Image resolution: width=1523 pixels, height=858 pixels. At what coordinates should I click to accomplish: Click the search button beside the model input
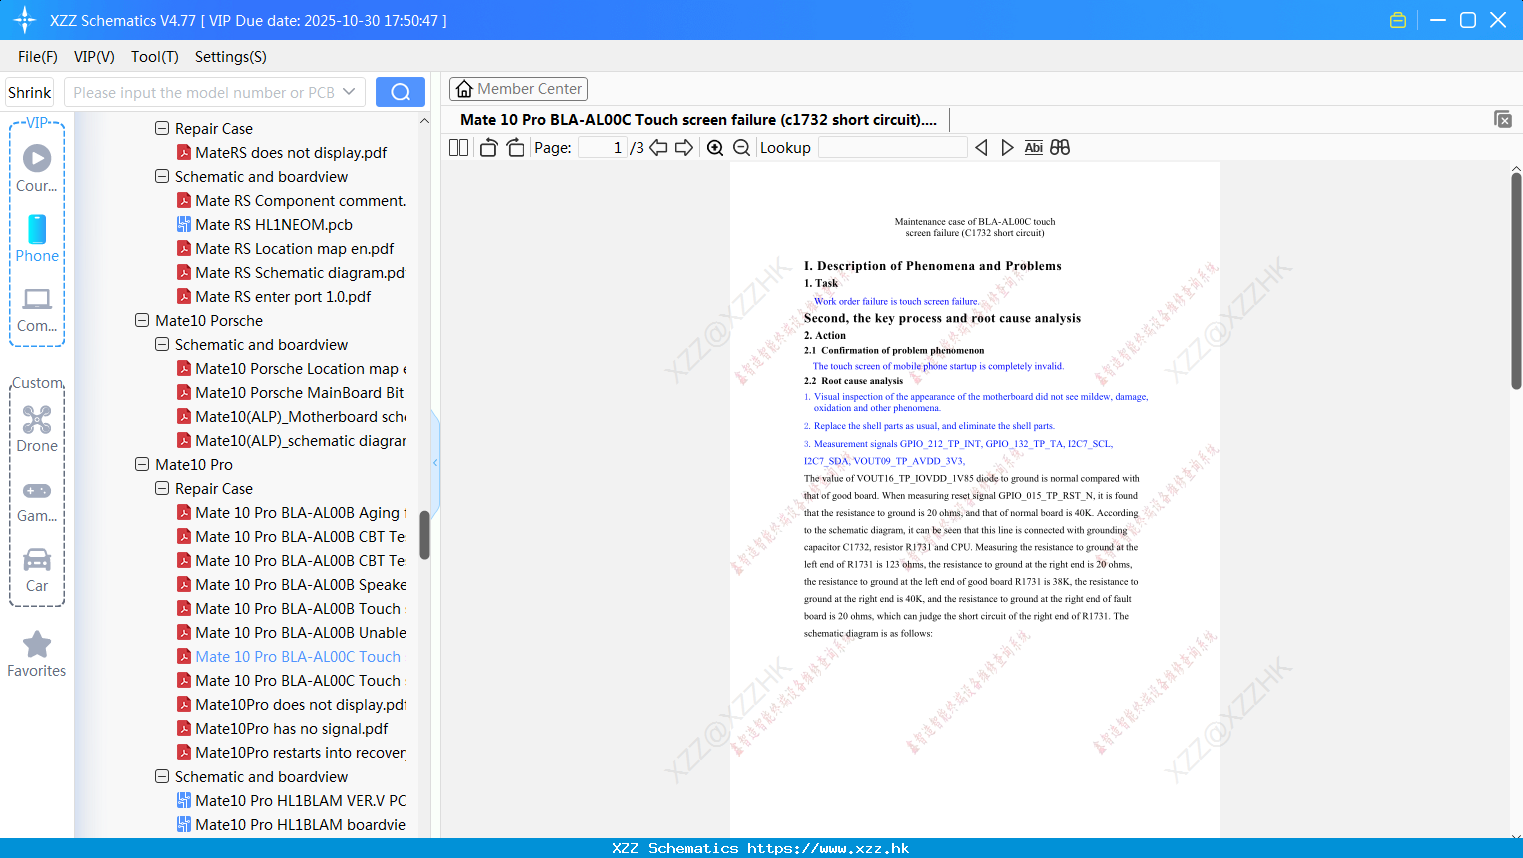(400, 92)
